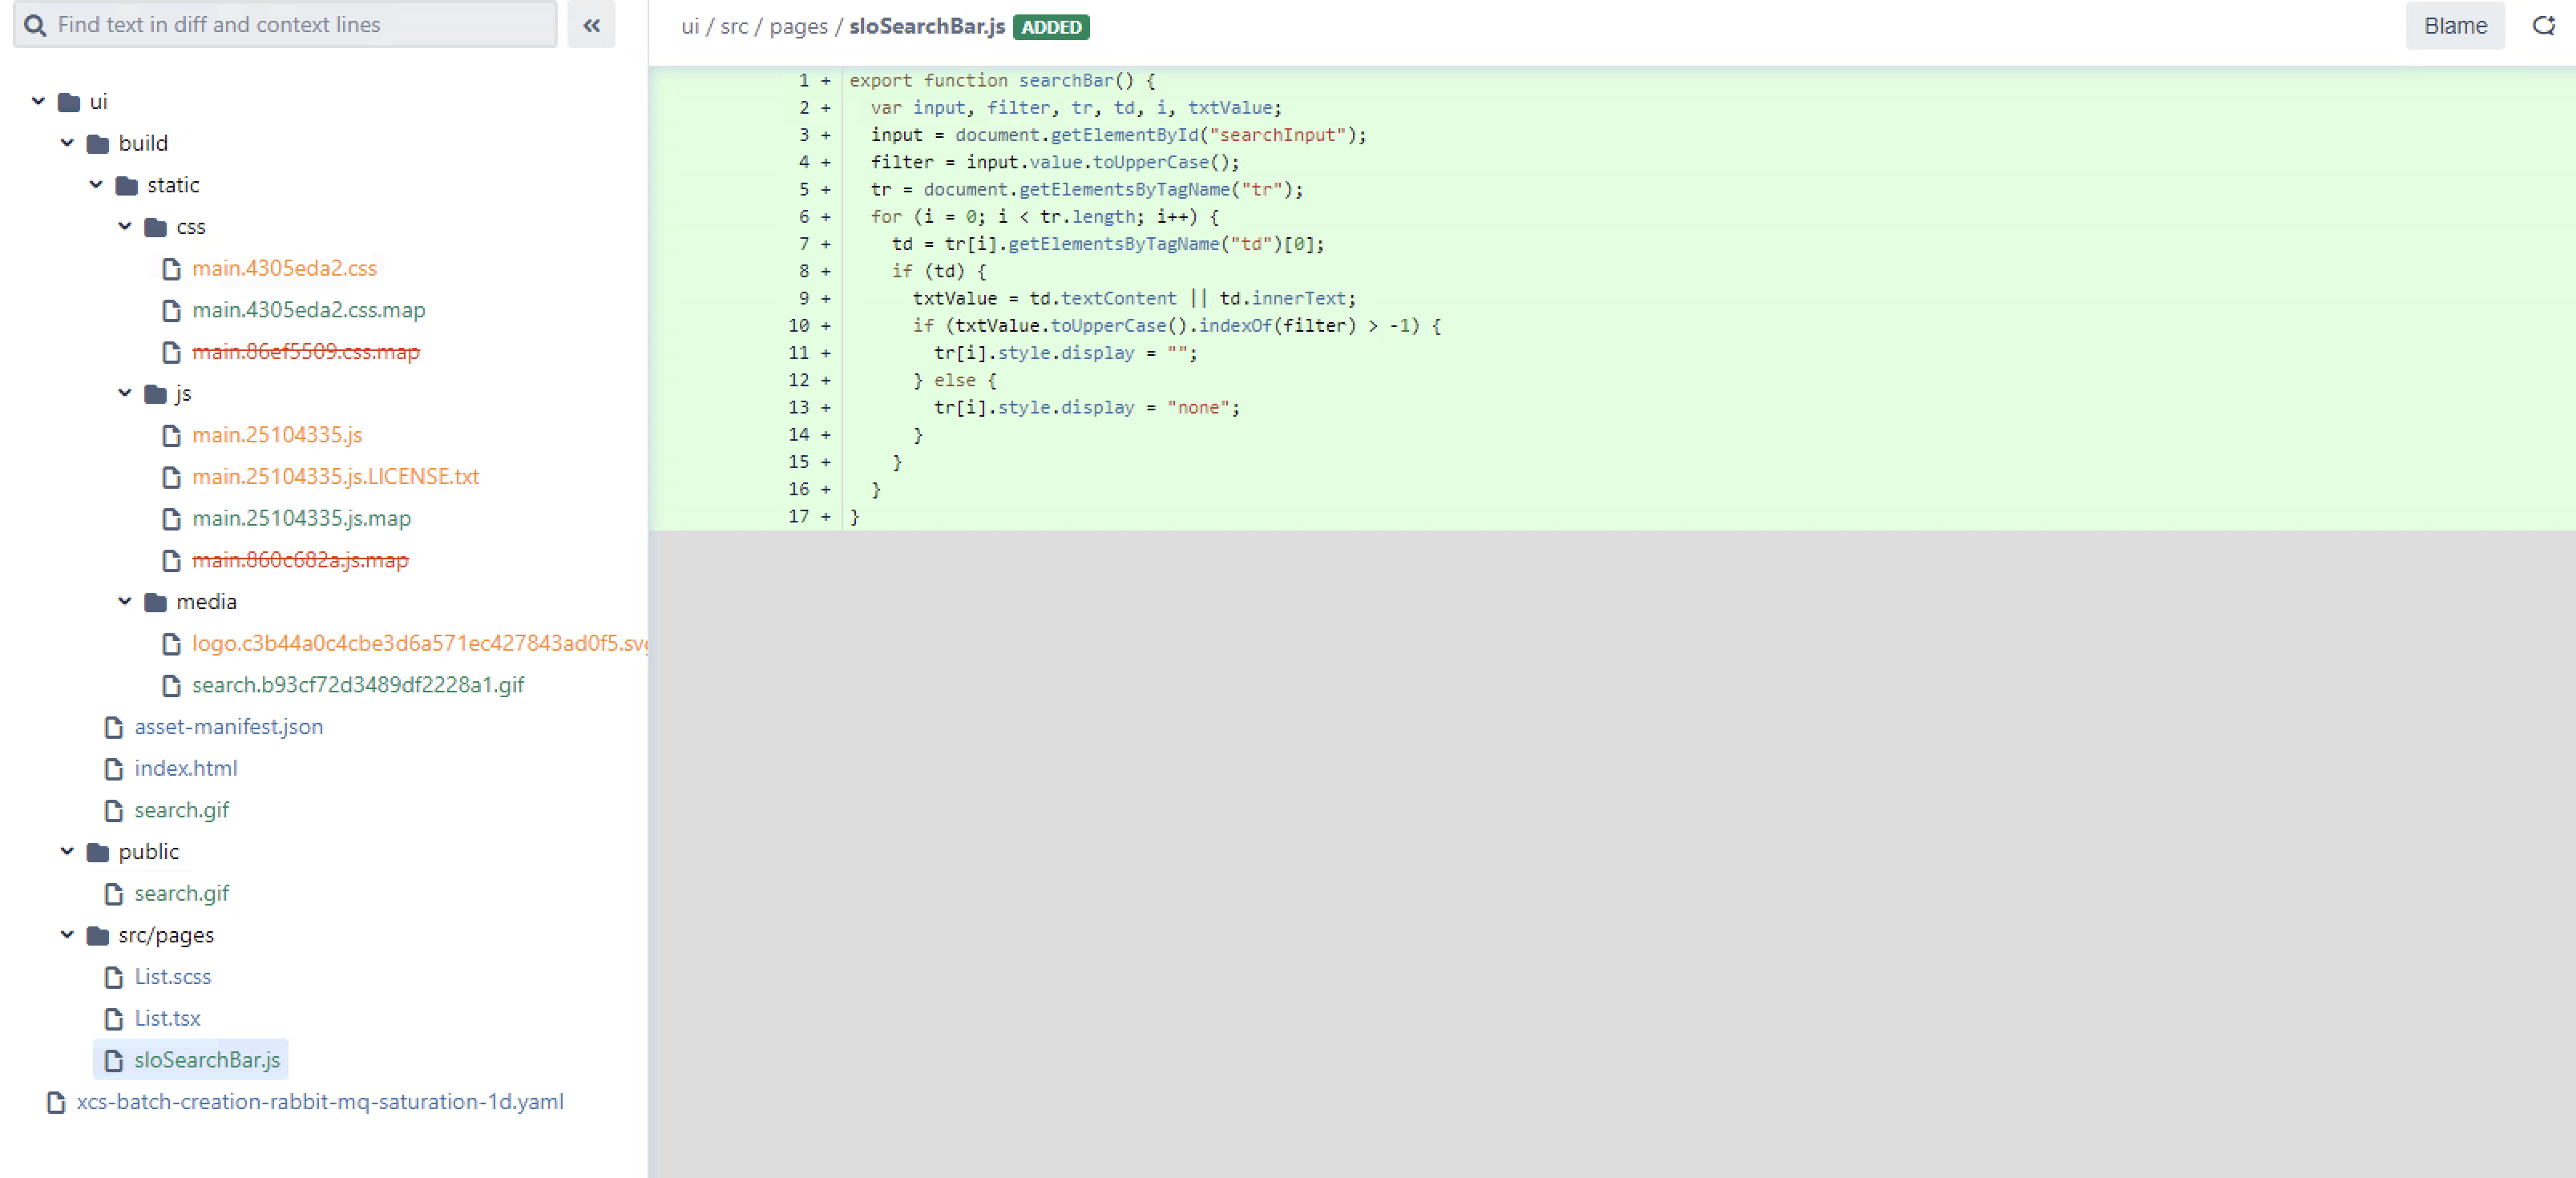
Task: Click the file icon beside main.4305eda2.css
Action: point(171,269)
